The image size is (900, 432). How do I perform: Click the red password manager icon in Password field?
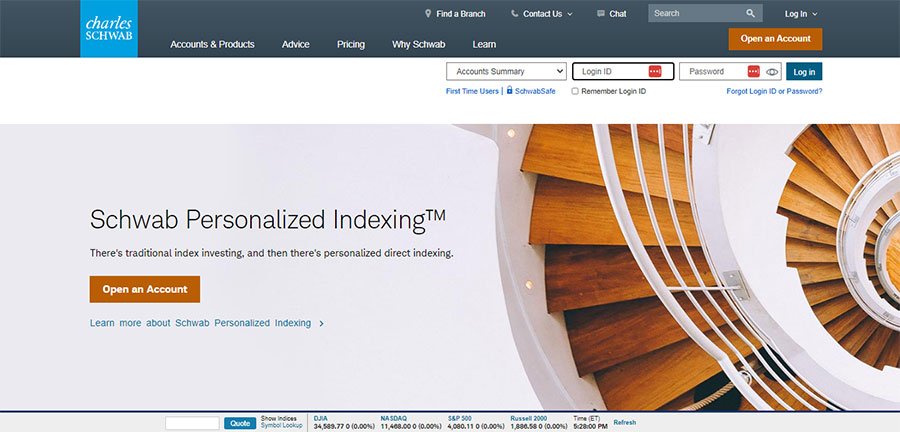pyautogui.click(x=754, y=71)
